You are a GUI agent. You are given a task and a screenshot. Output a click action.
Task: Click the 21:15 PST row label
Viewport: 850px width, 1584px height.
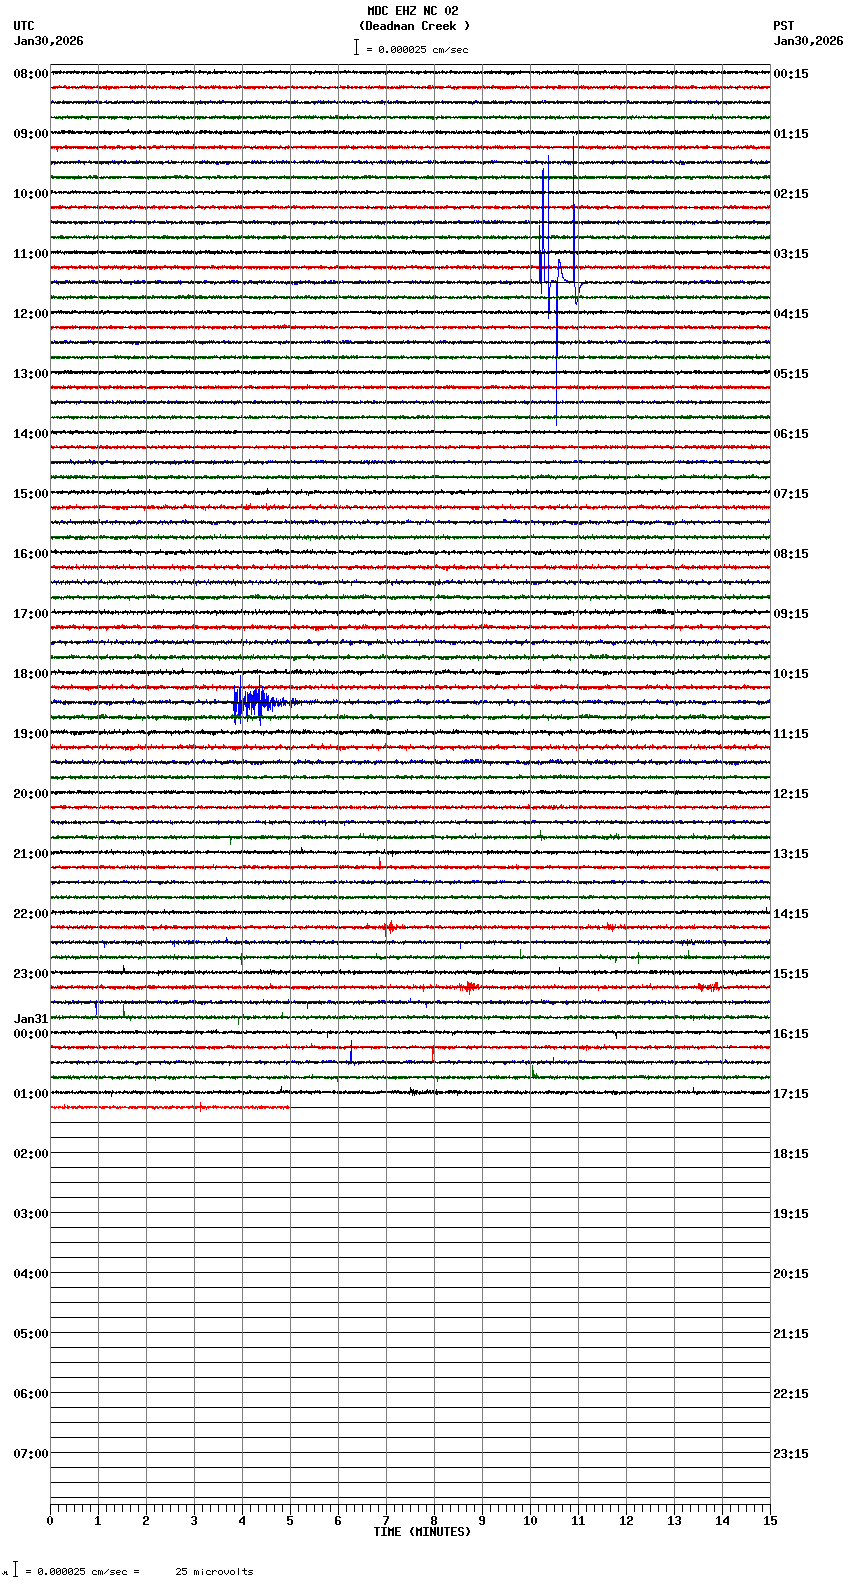[x=791, y=1334]
